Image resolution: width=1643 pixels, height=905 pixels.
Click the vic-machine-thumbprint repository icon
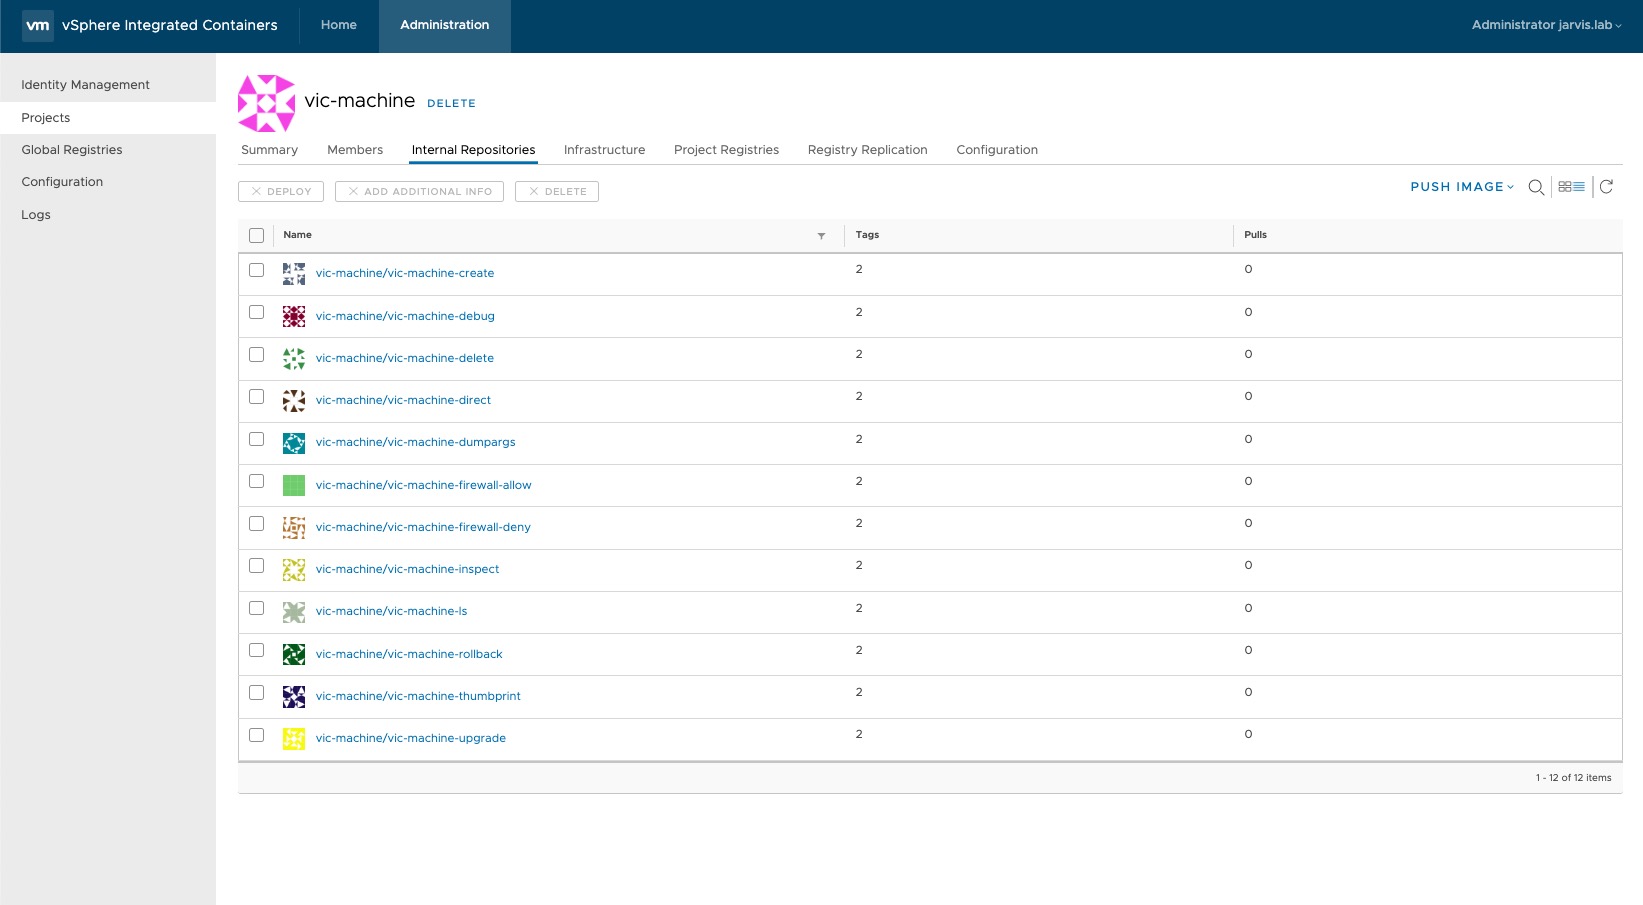[294, 696]
